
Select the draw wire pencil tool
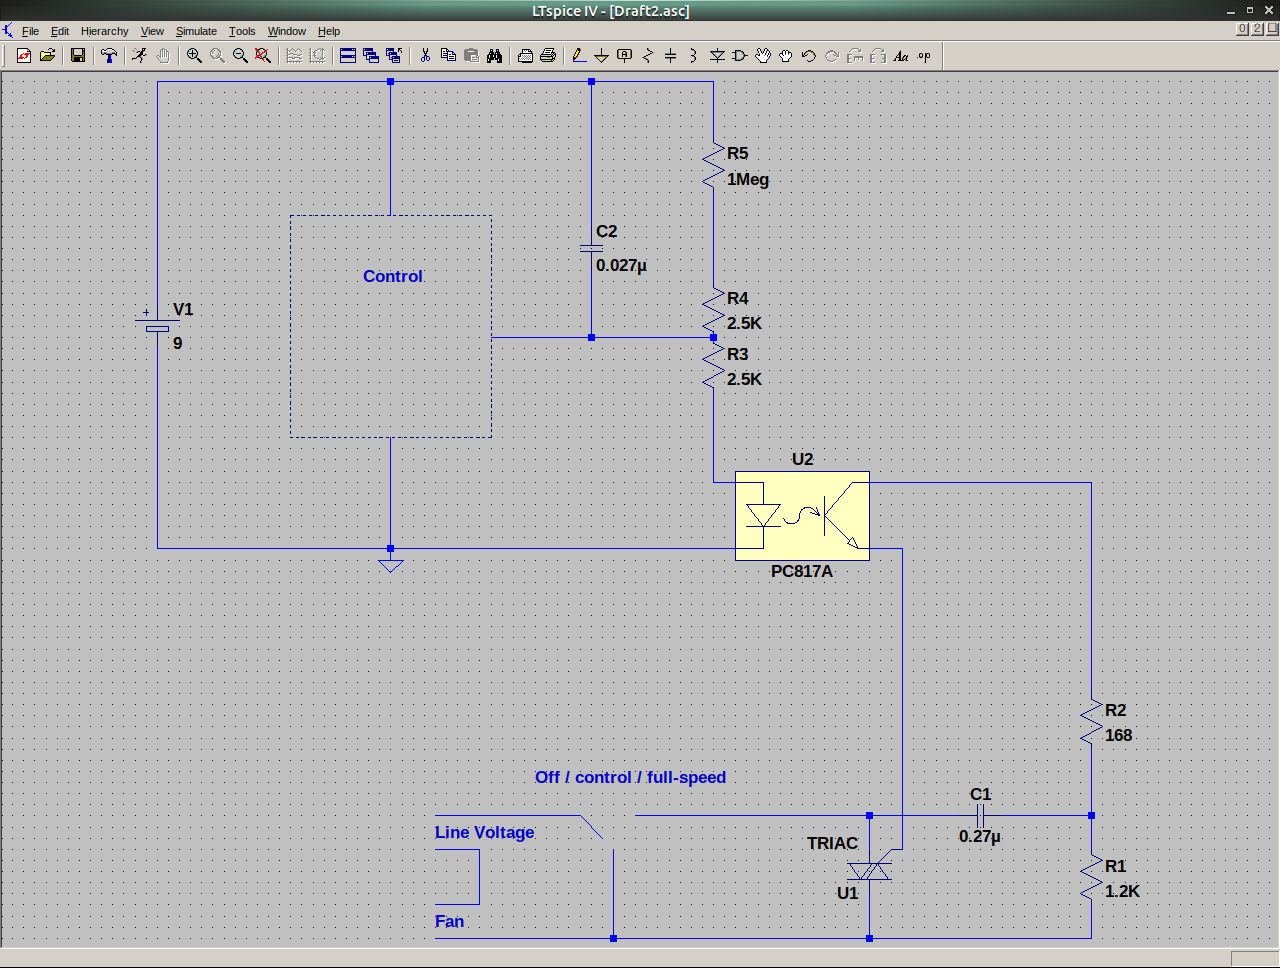point(579,56)
